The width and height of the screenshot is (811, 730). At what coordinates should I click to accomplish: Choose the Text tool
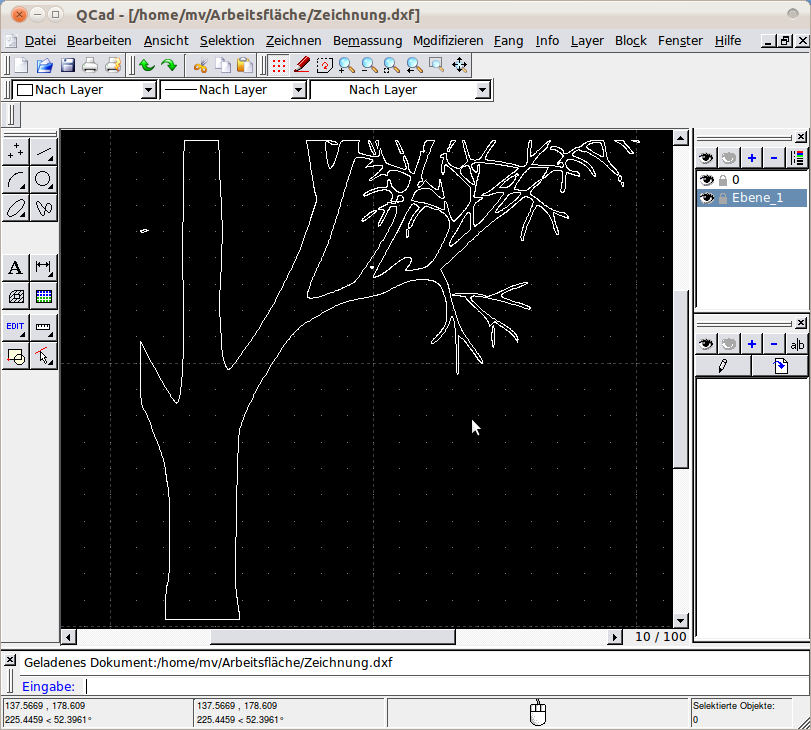(x=16, y=267)
